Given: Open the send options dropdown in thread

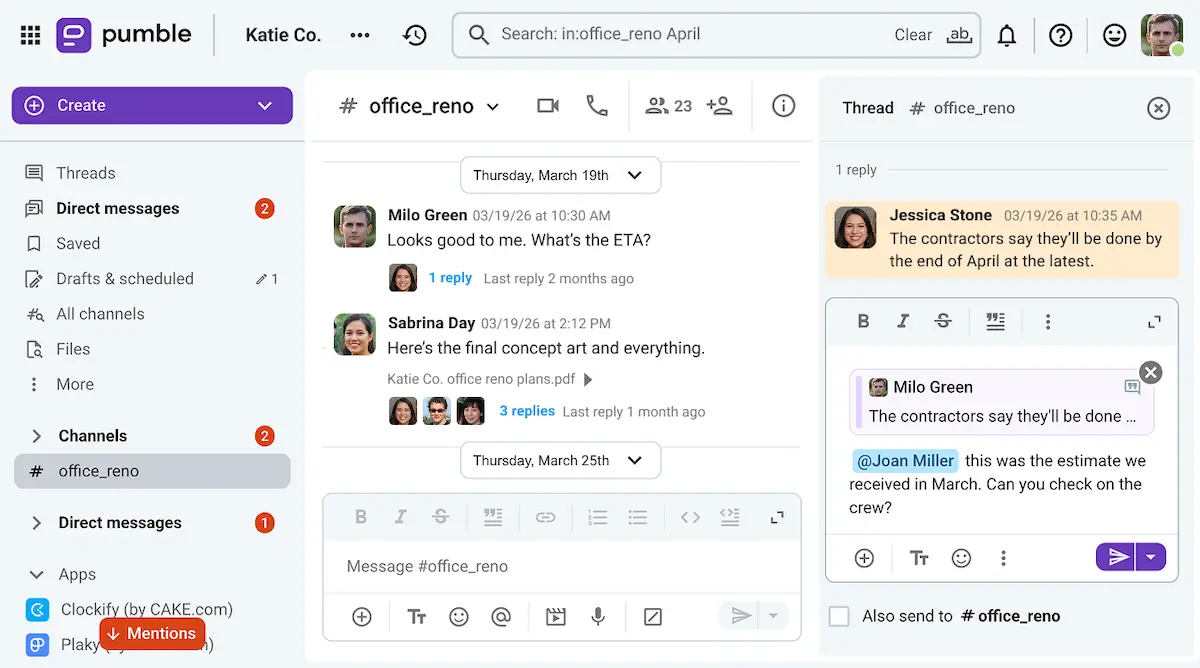Looking at the screenshot, I should point(1151,557).
